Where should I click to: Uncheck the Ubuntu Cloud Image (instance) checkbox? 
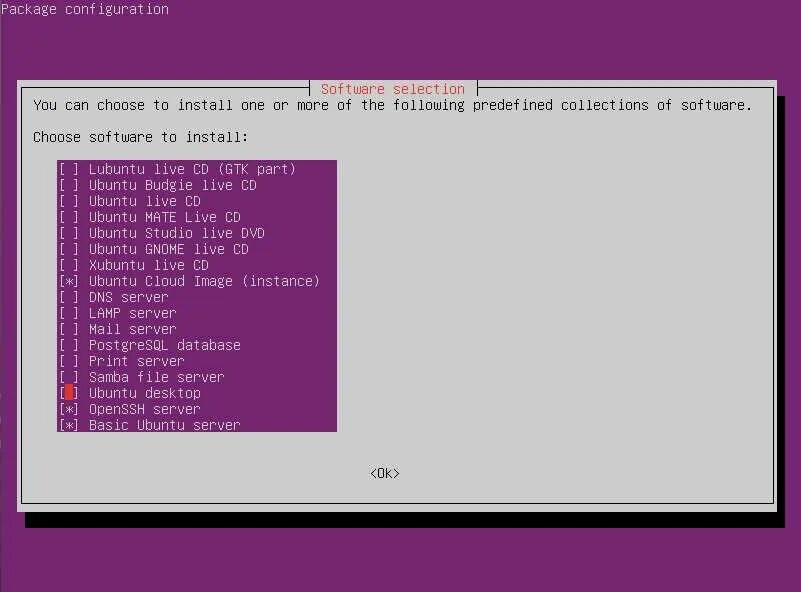[x=69, y=281]
